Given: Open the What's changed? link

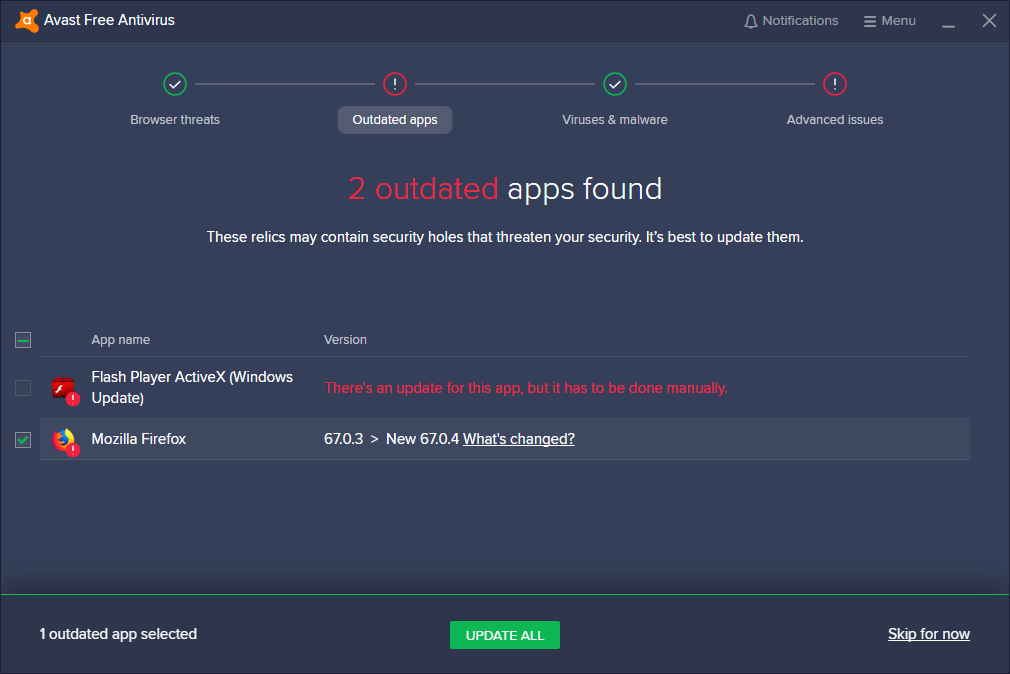Looking at the screenshot, I should tap(519, 439).
